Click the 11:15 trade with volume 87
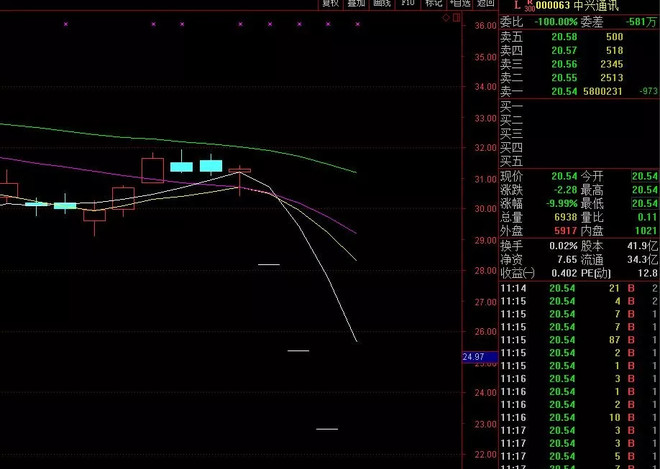Image resolution: width=660 pixels, height=469 pixels. (578, 340)
